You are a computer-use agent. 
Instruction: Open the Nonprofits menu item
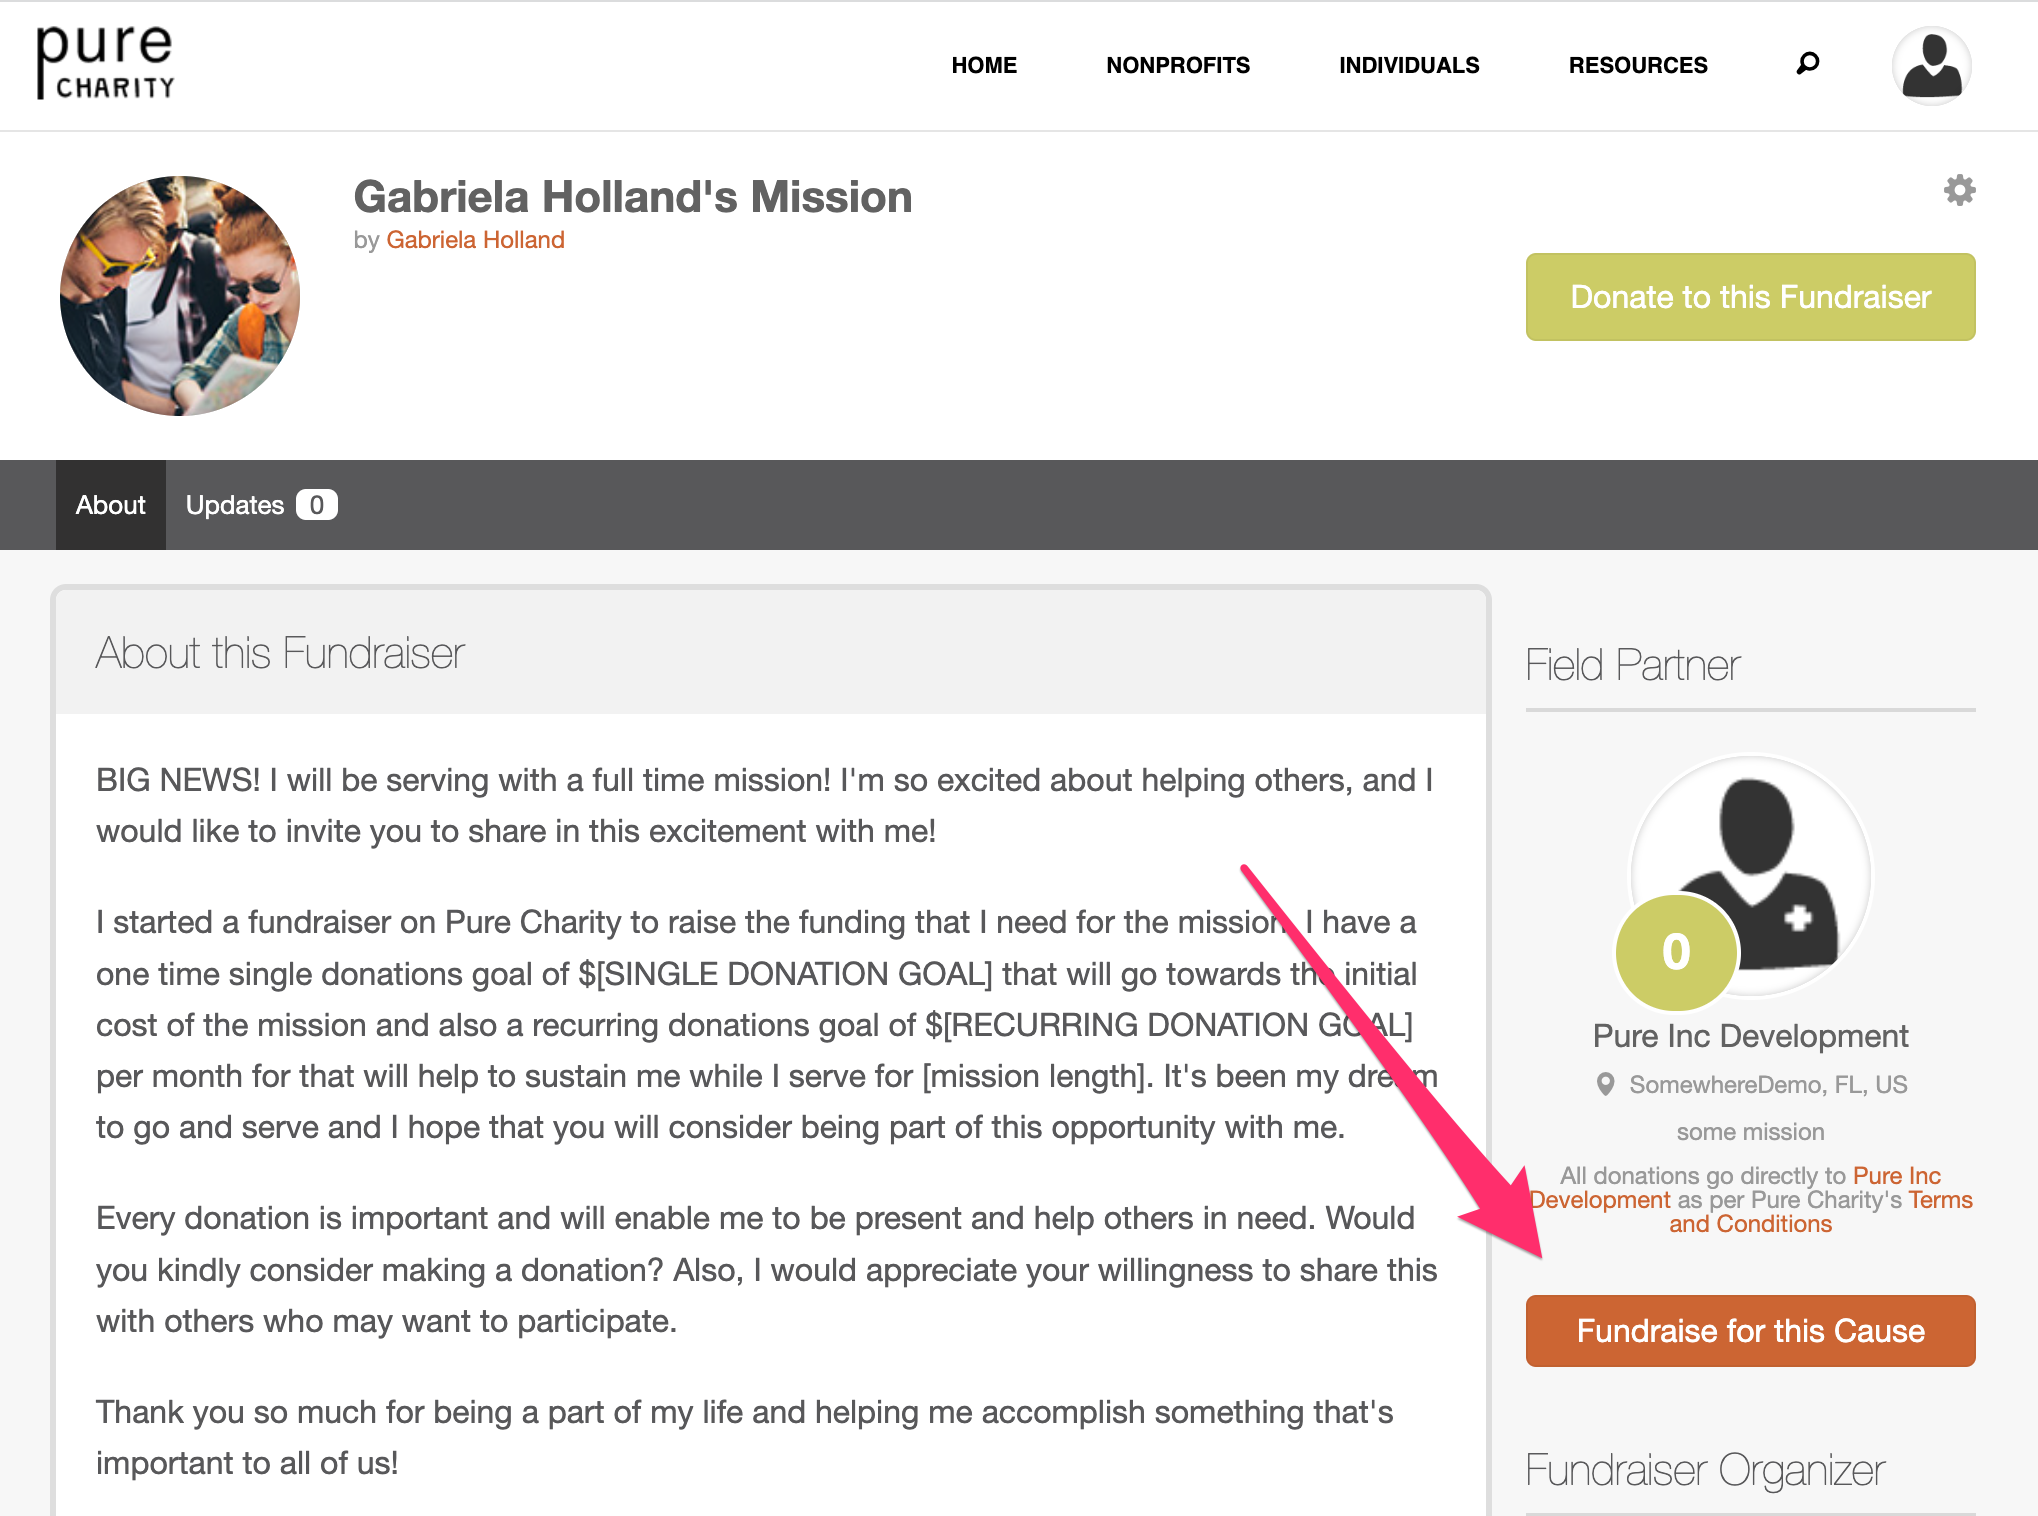tap(1178, 65)
